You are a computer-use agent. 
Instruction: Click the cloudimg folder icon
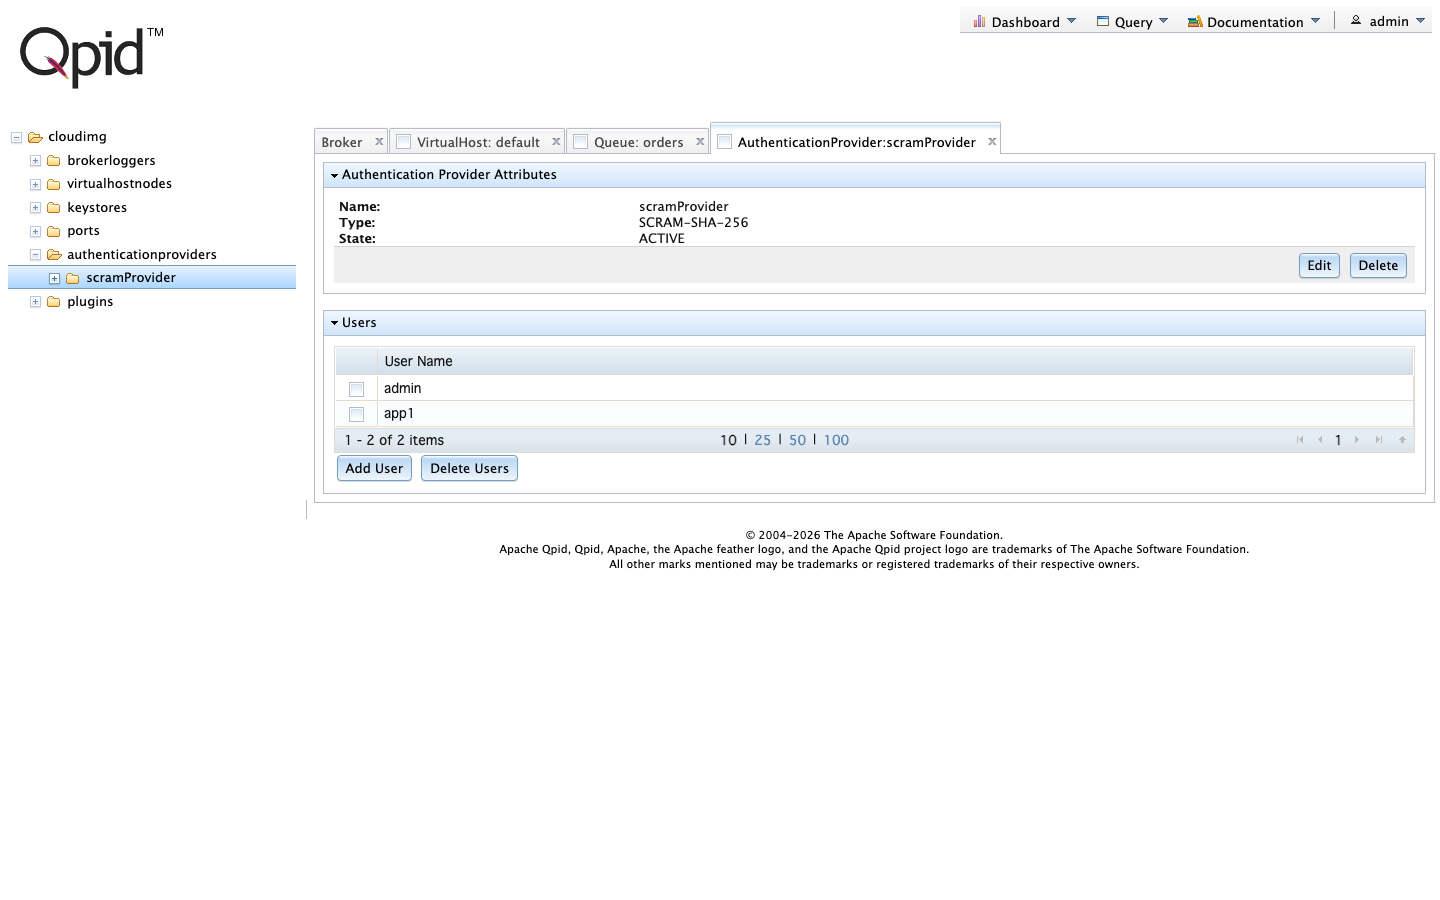click(35, 137)
